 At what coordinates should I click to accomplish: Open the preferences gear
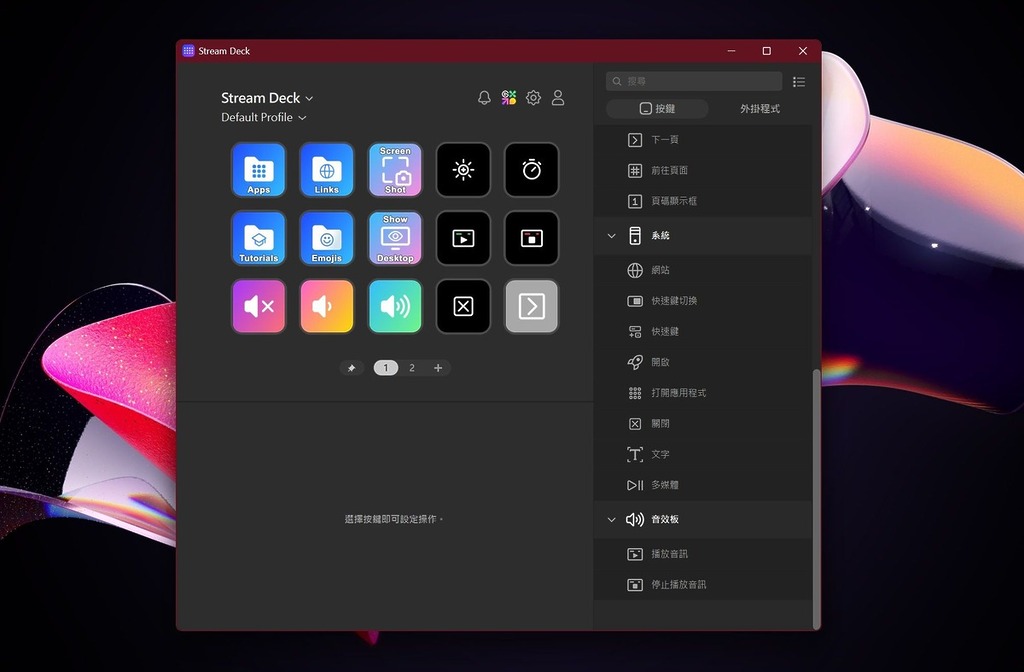533,98
